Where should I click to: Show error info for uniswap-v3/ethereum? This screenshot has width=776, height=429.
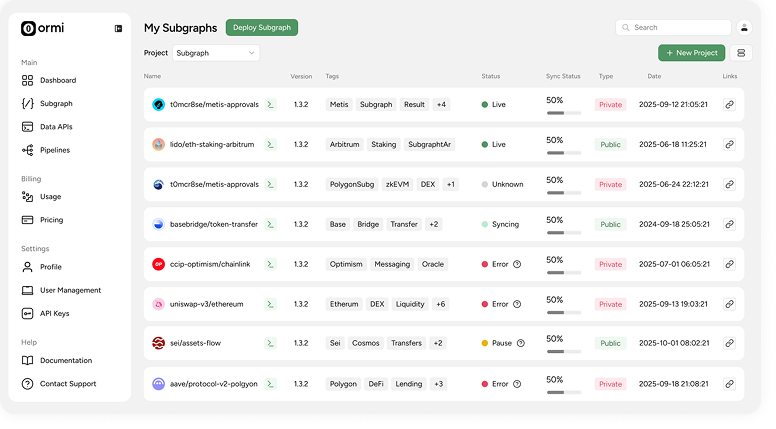coord(517,304)
